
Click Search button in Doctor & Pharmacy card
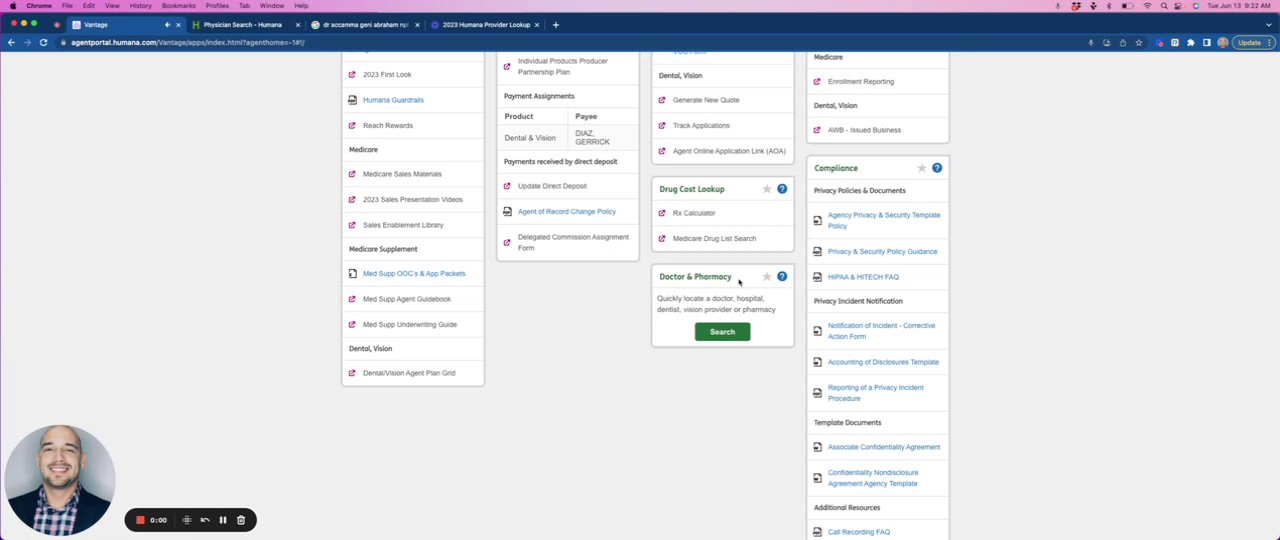[x=722, y=332]
